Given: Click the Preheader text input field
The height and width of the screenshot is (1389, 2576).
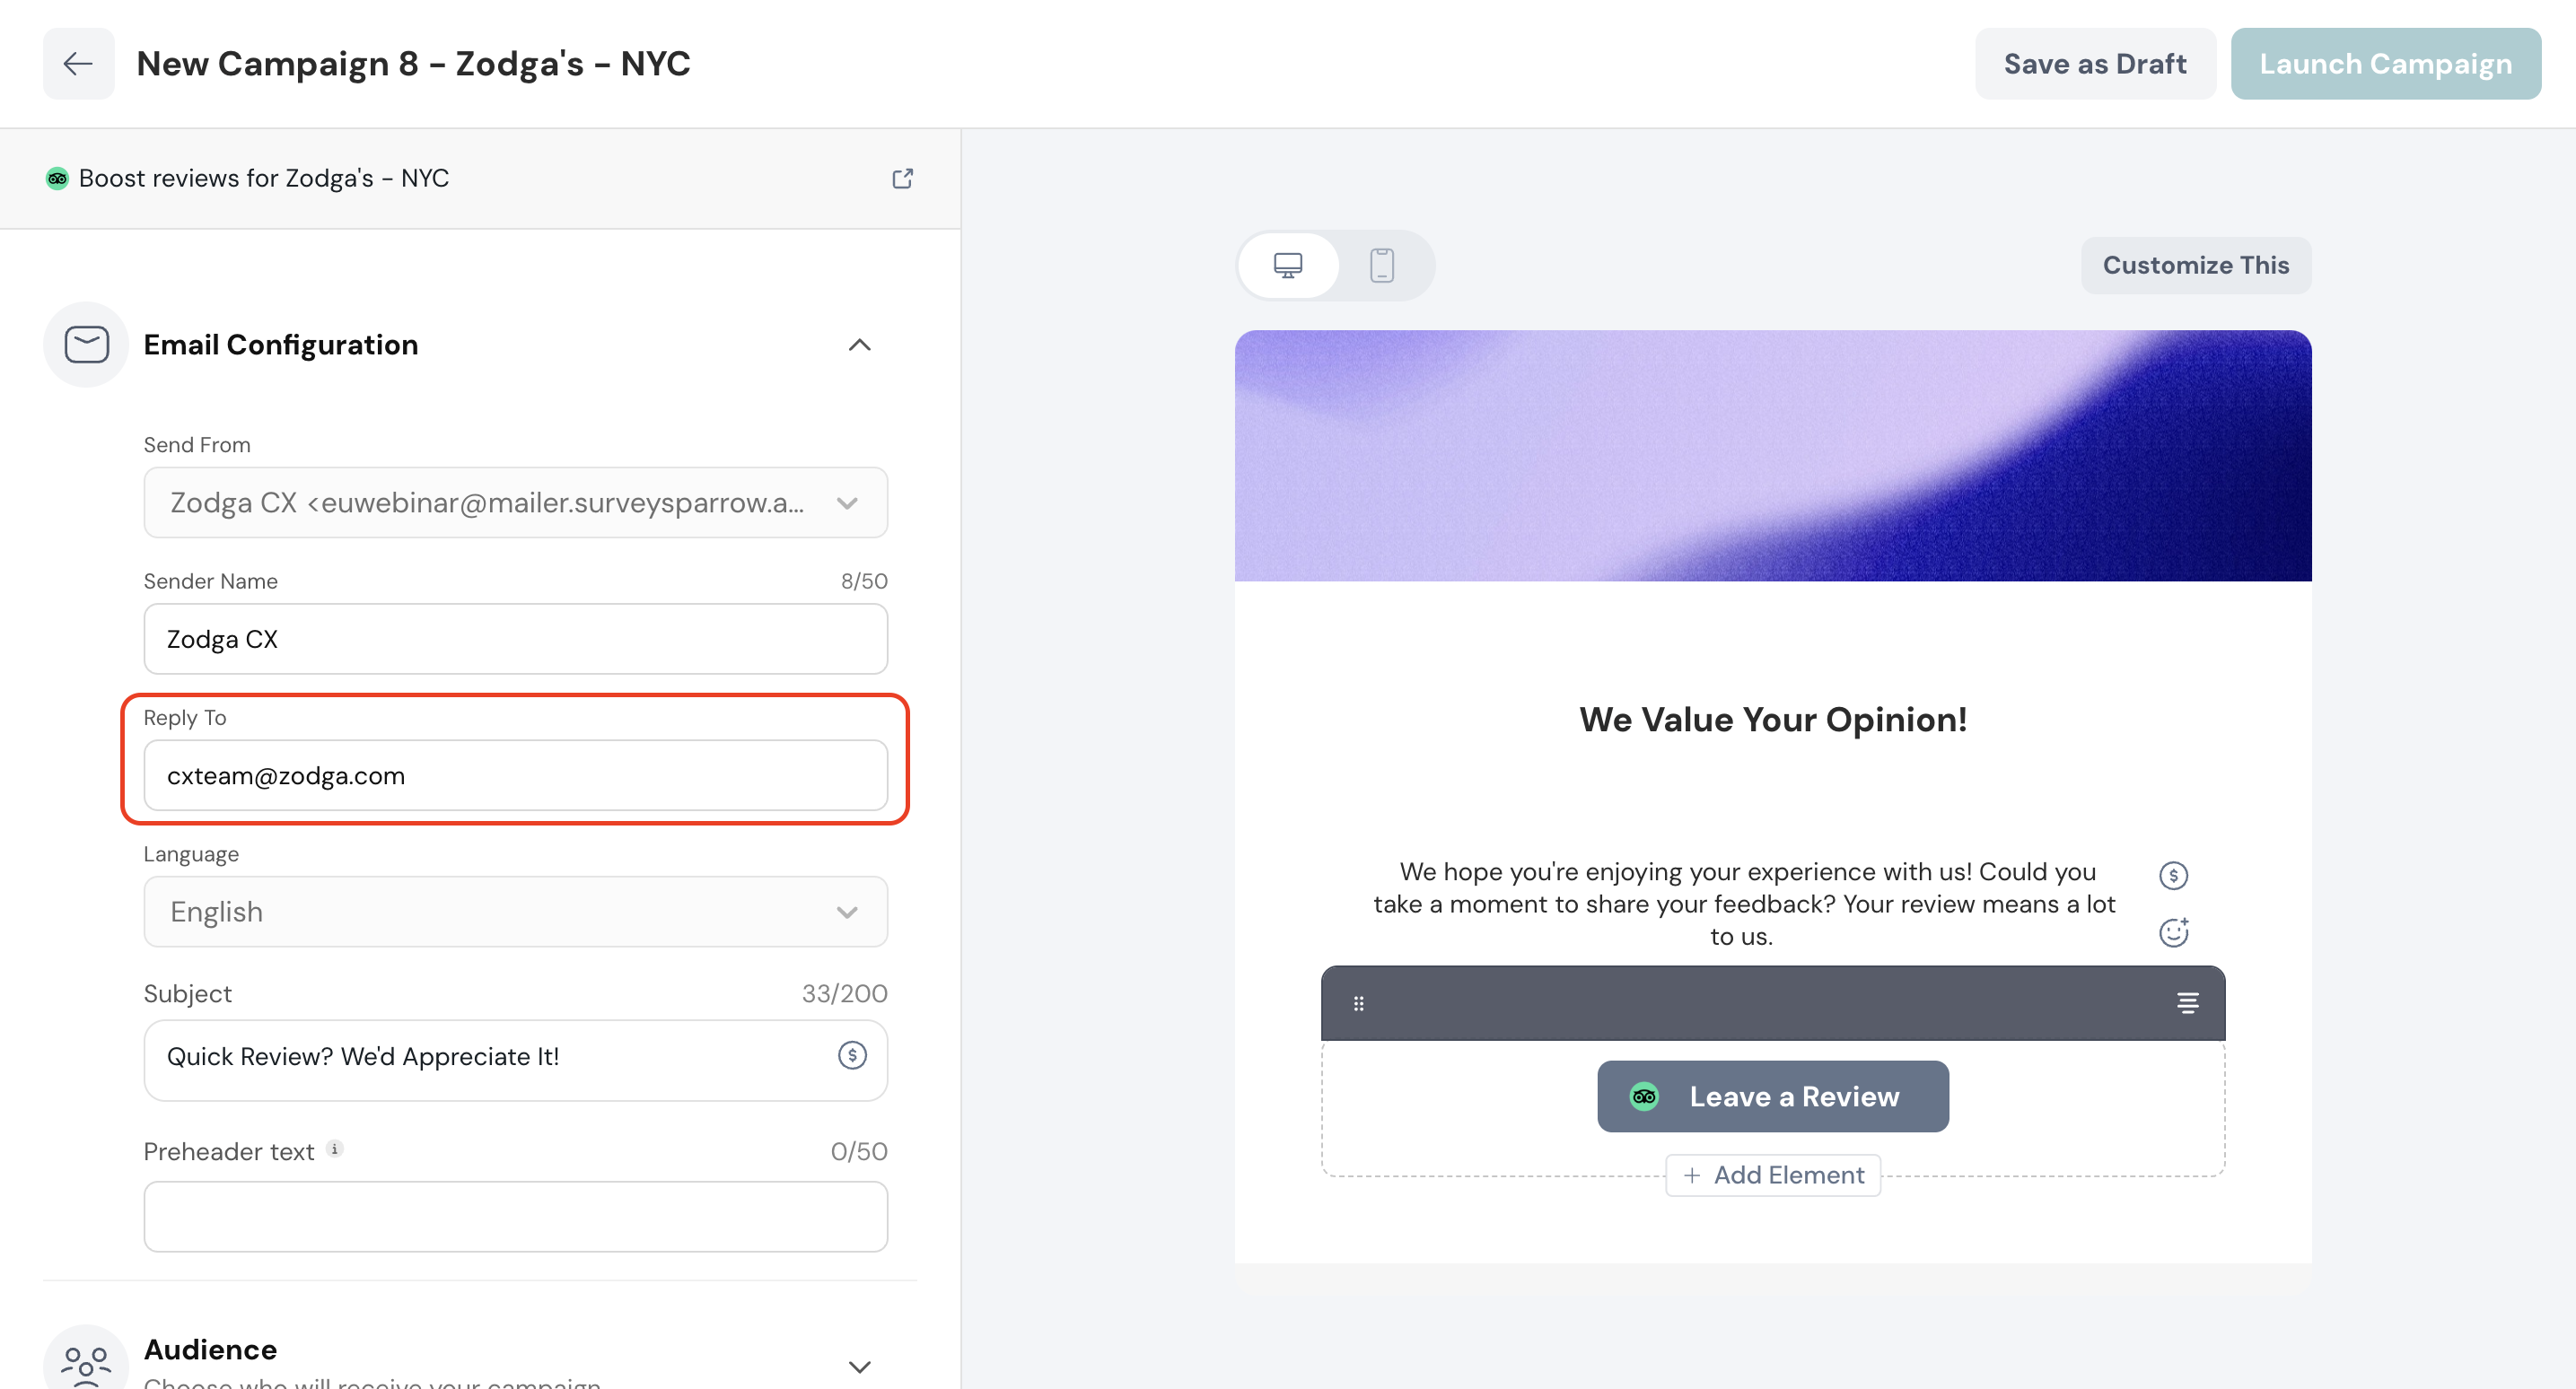Looking at the screenshot, I should click(x=515, y=1216).
